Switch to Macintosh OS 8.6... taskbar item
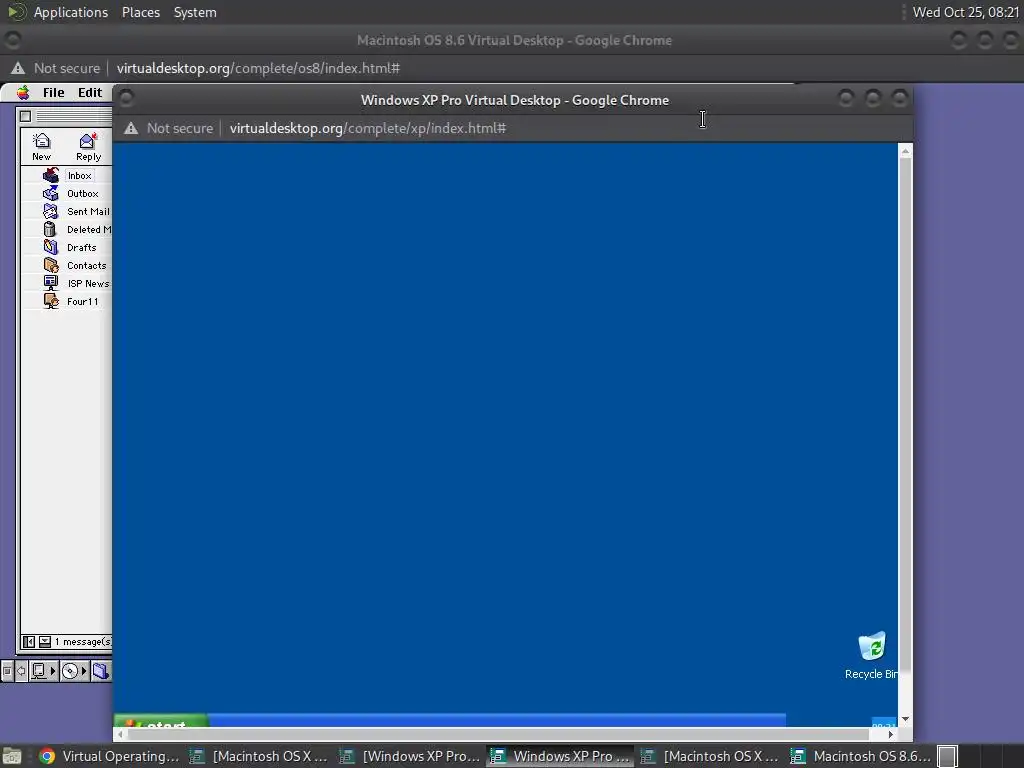 click(x=861, y=756)
